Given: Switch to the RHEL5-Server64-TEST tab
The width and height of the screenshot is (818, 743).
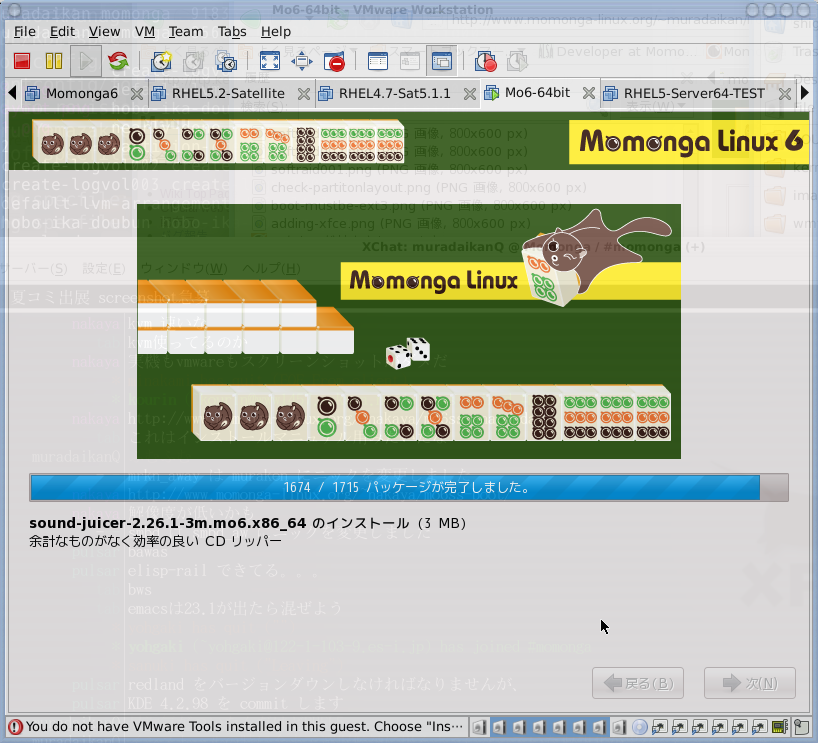Looking at the screenshot, I should tap(694, 93).
